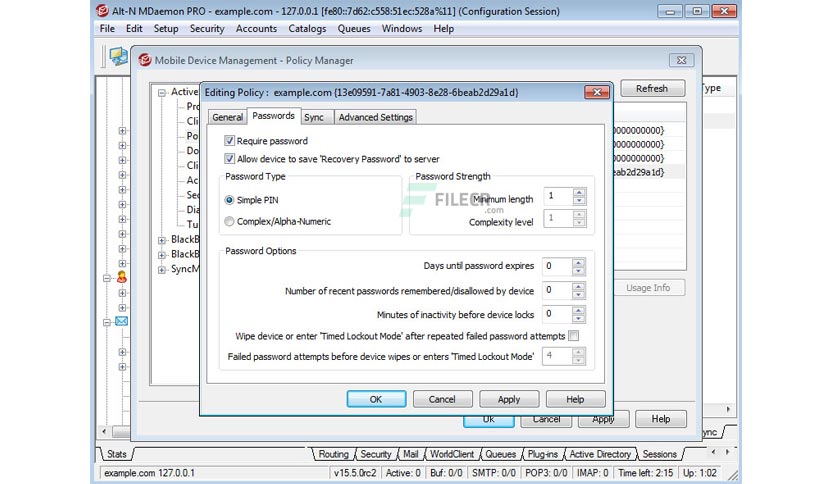Image resolution: width=836 pixels, height=484 pixels.
Task: Click the Minimum length input field
Action: (x=558, y=197)
